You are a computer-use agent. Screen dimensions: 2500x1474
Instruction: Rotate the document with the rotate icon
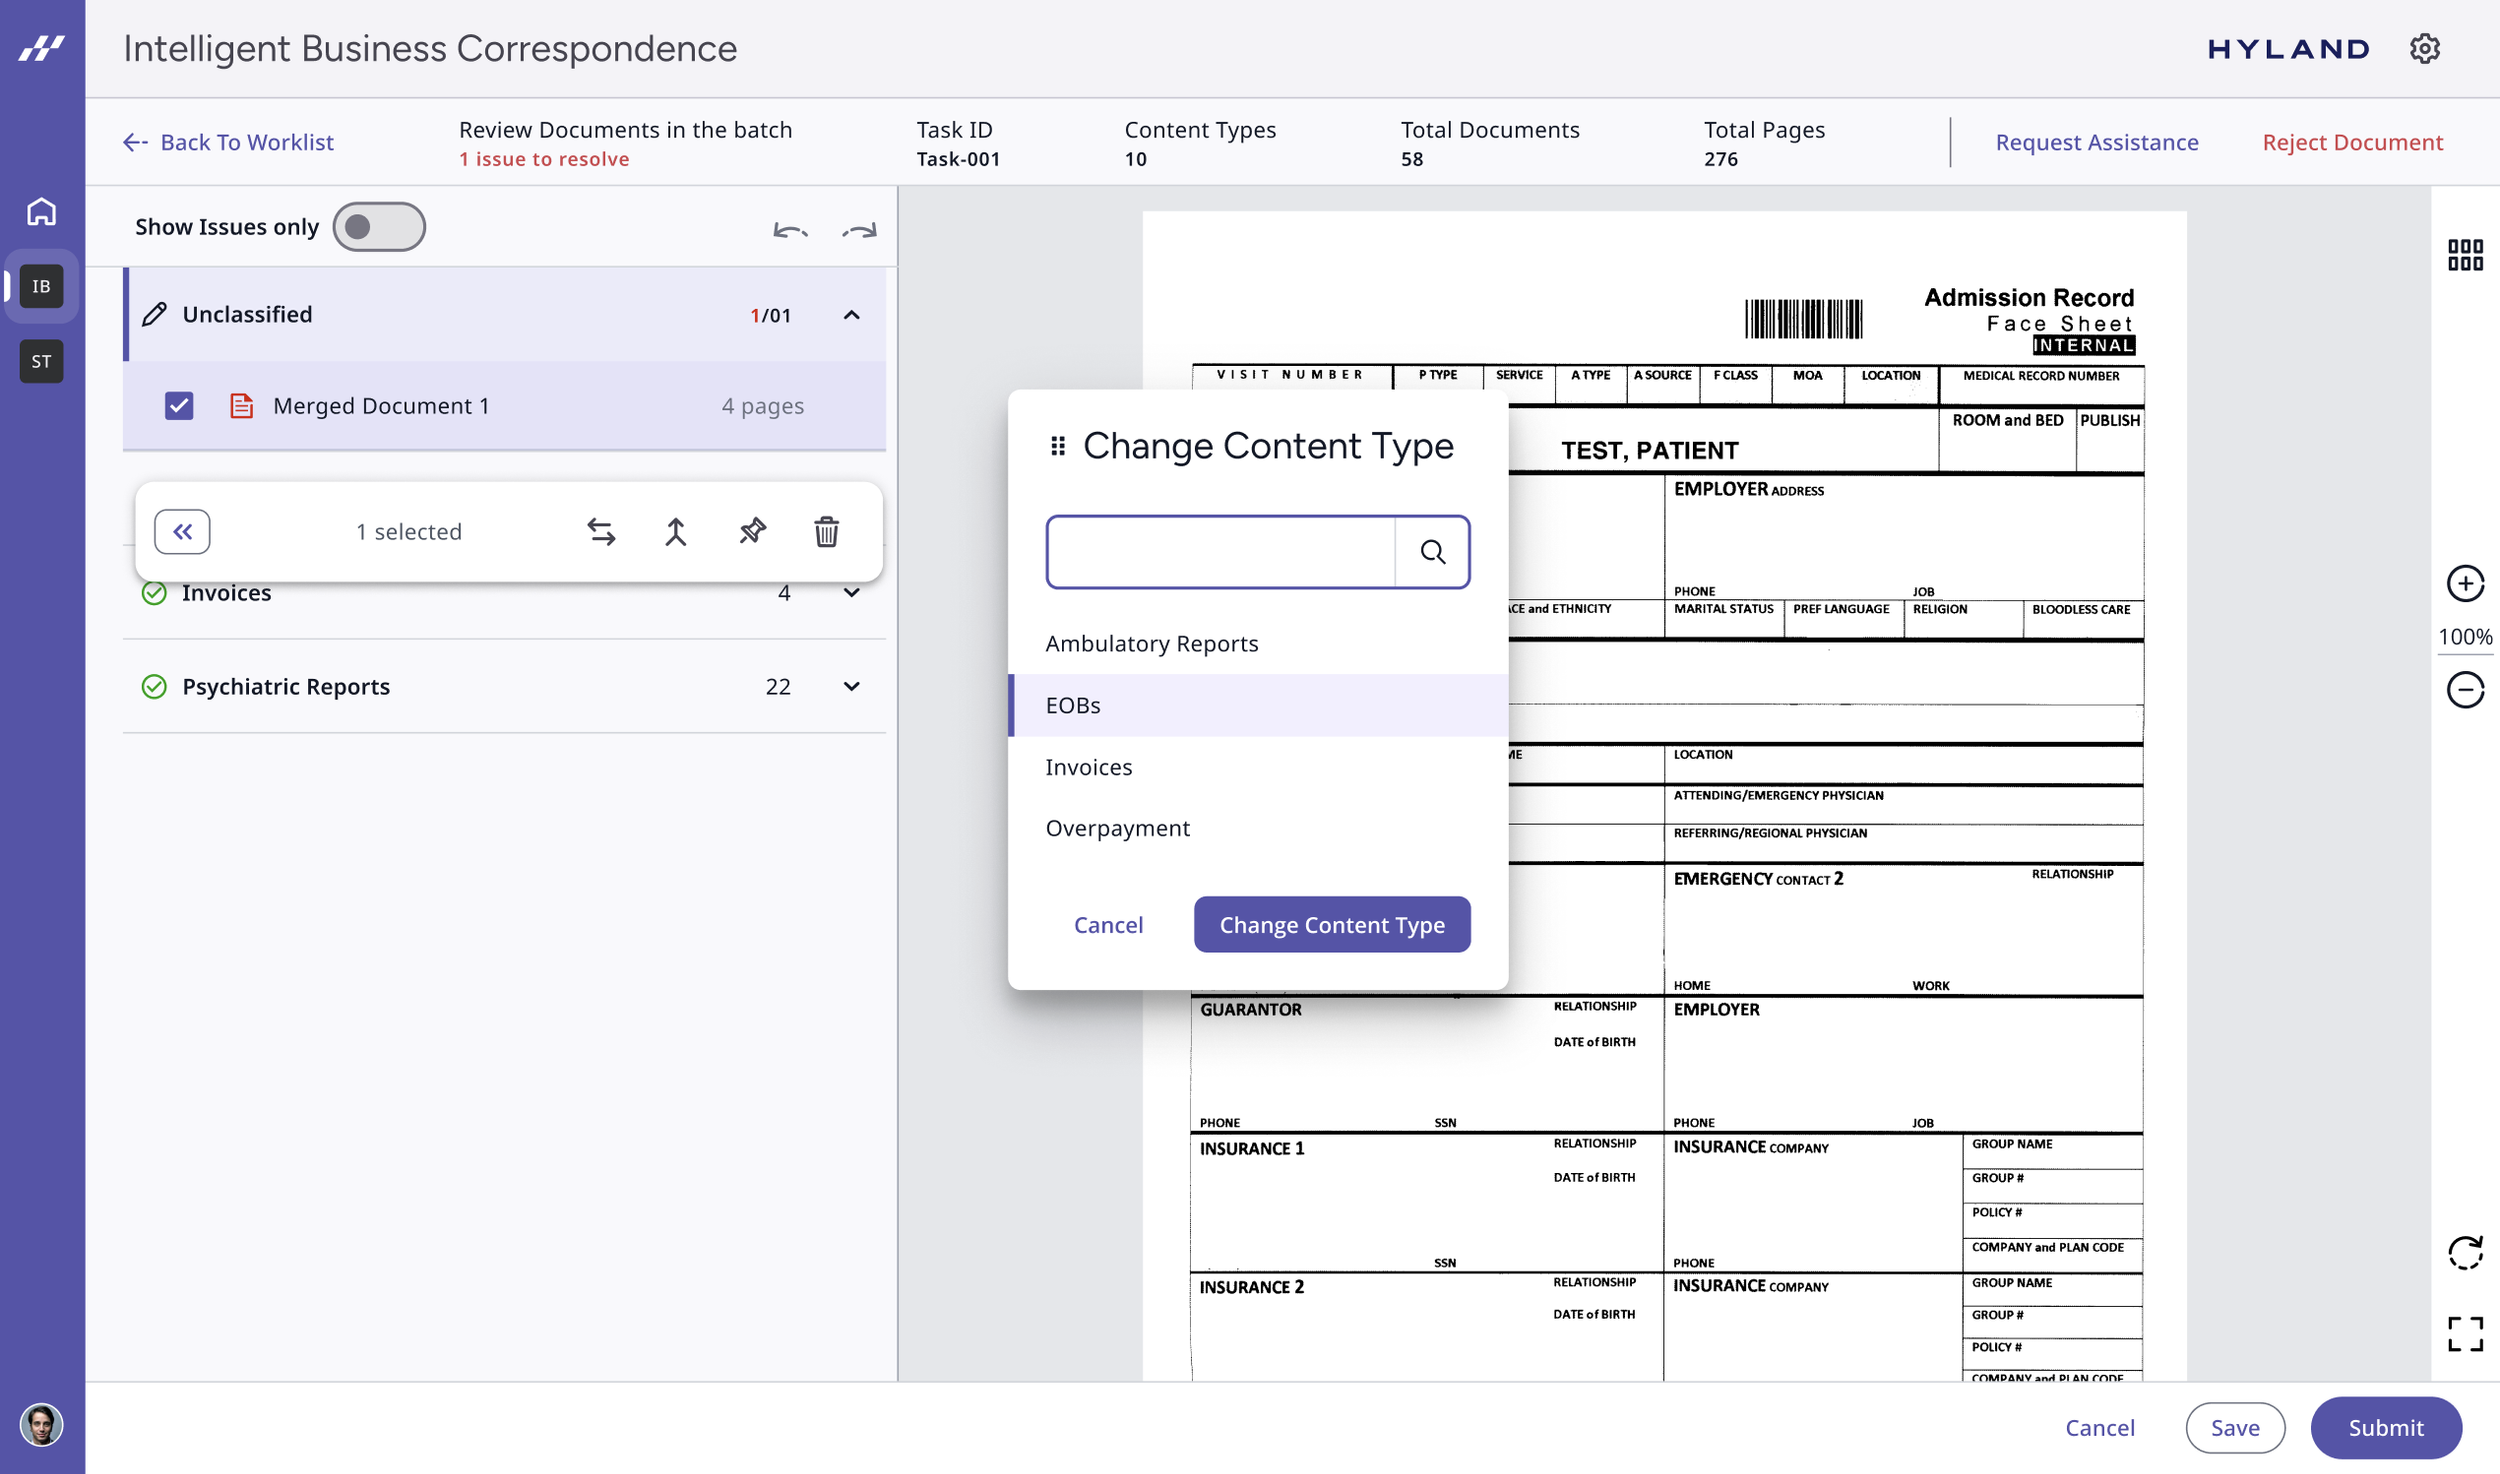(x=2465, y=1252)
